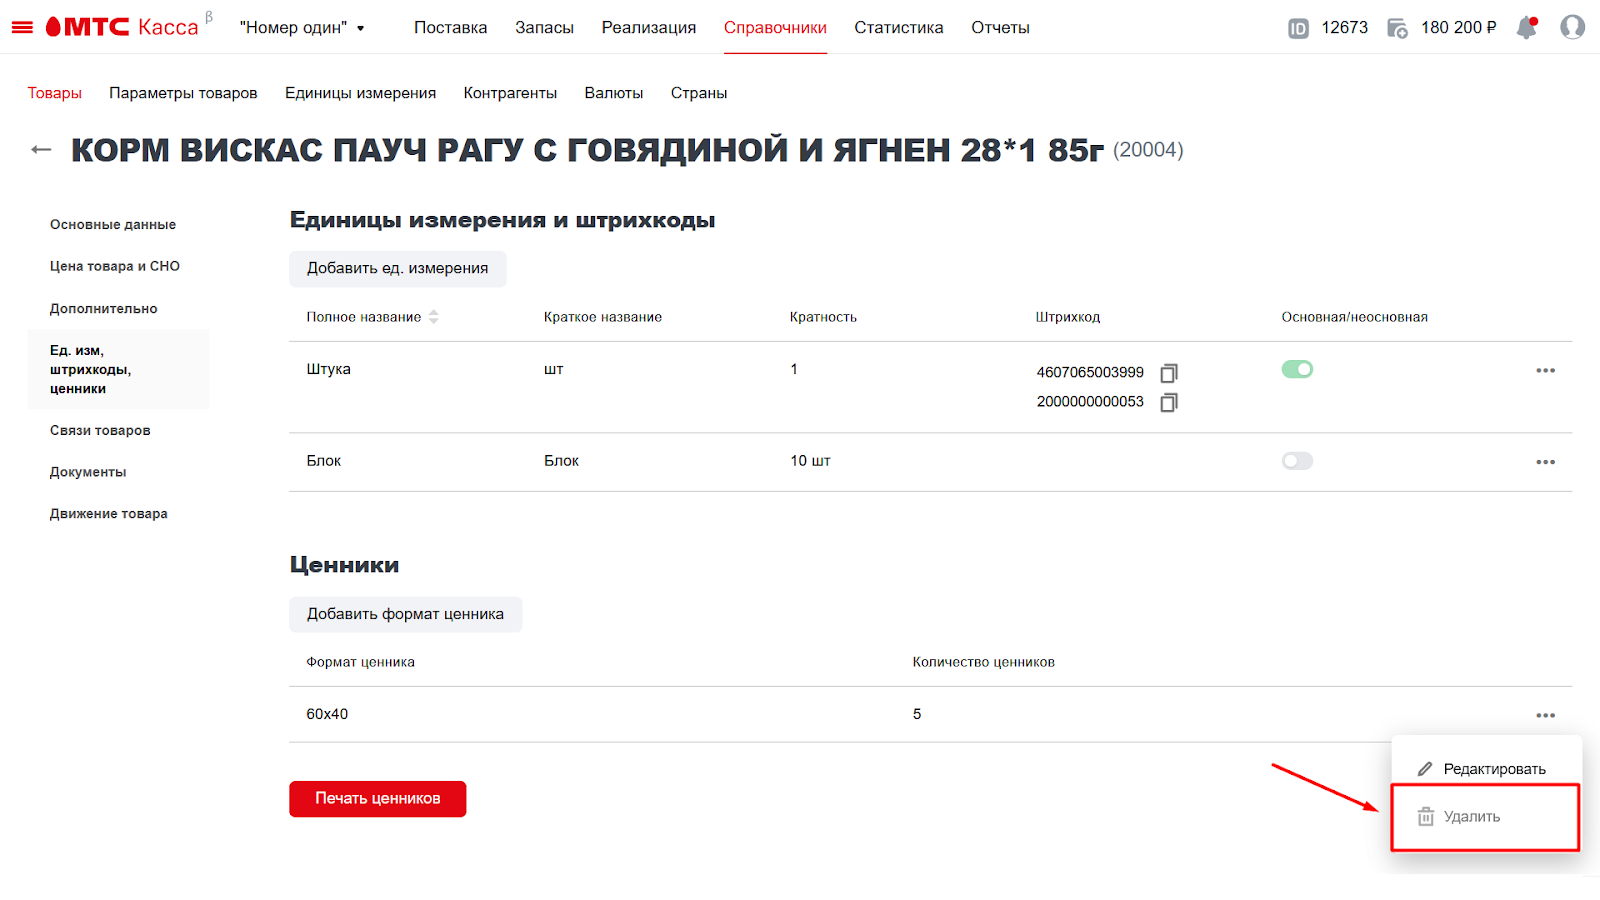Open actions menu for Штука row
Image resolution: width=1600 pixels, height=900 pixels.
click(1545, 370)
